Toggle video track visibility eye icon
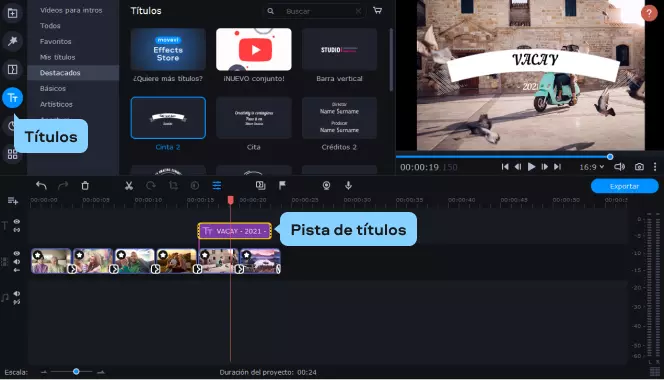Viewport: 664px width, 380px height. pyautogui.click(x=17, y=253)
